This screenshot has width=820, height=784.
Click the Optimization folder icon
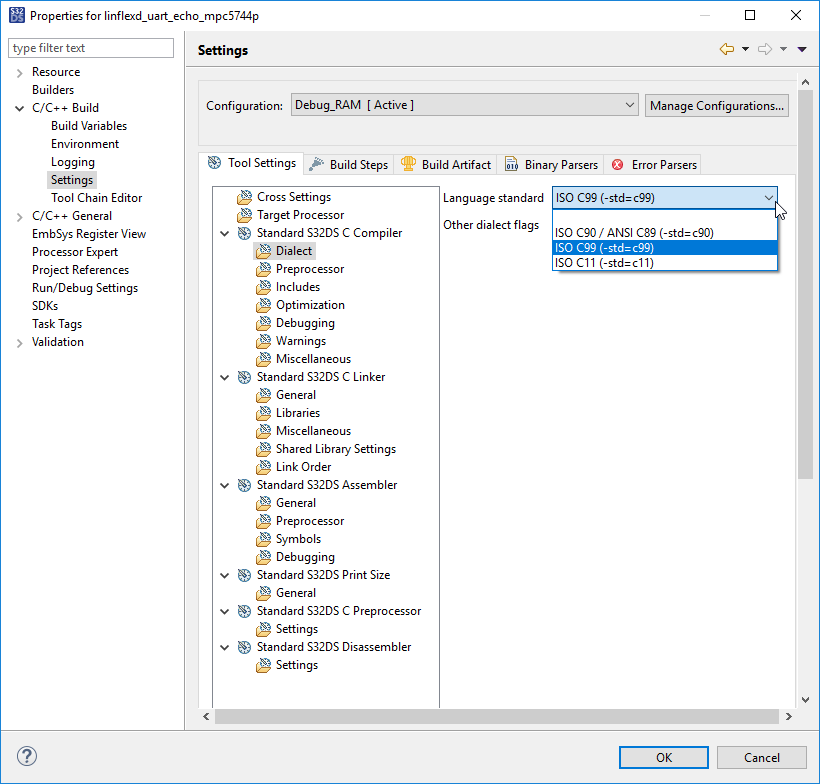point(264,305)
